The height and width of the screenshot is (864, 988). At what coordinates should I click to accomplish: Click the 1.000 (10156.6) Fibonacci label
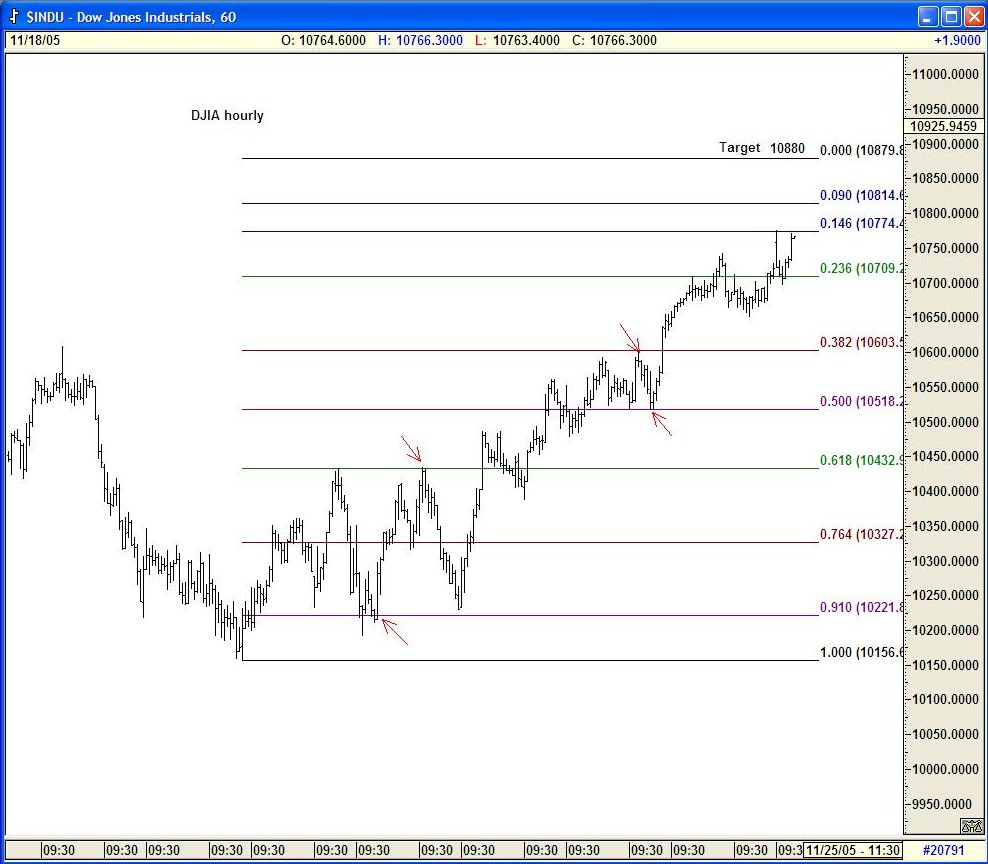(x=861, y=652)
